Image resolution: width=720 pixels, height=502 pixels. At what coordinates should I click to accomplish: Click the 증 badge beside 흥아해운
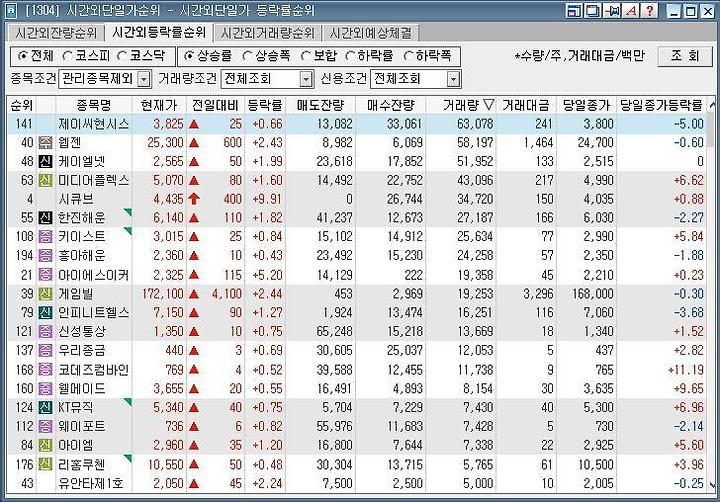coord(45,255)
